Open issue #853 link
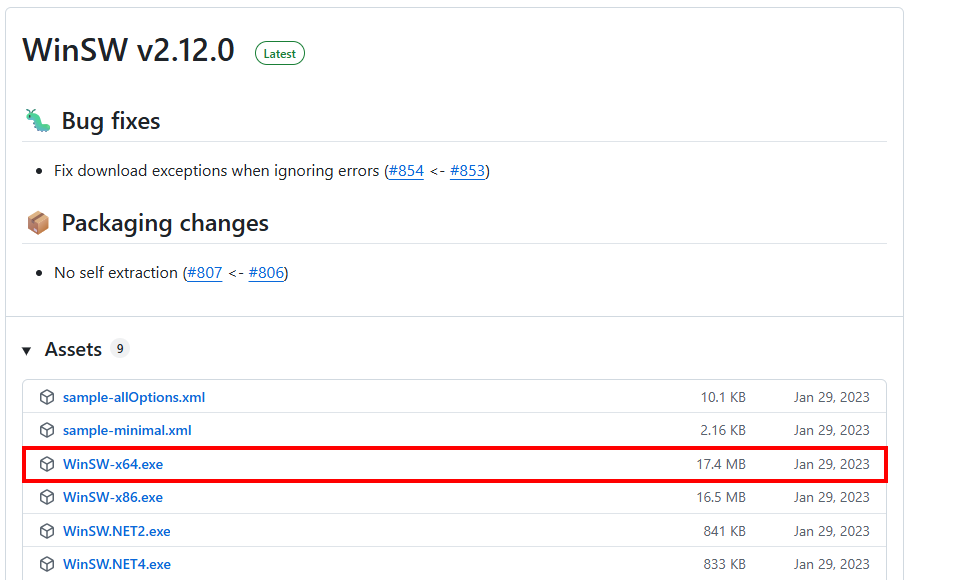The height and width of the screenshot is (580, 970). tap(467, 171)
